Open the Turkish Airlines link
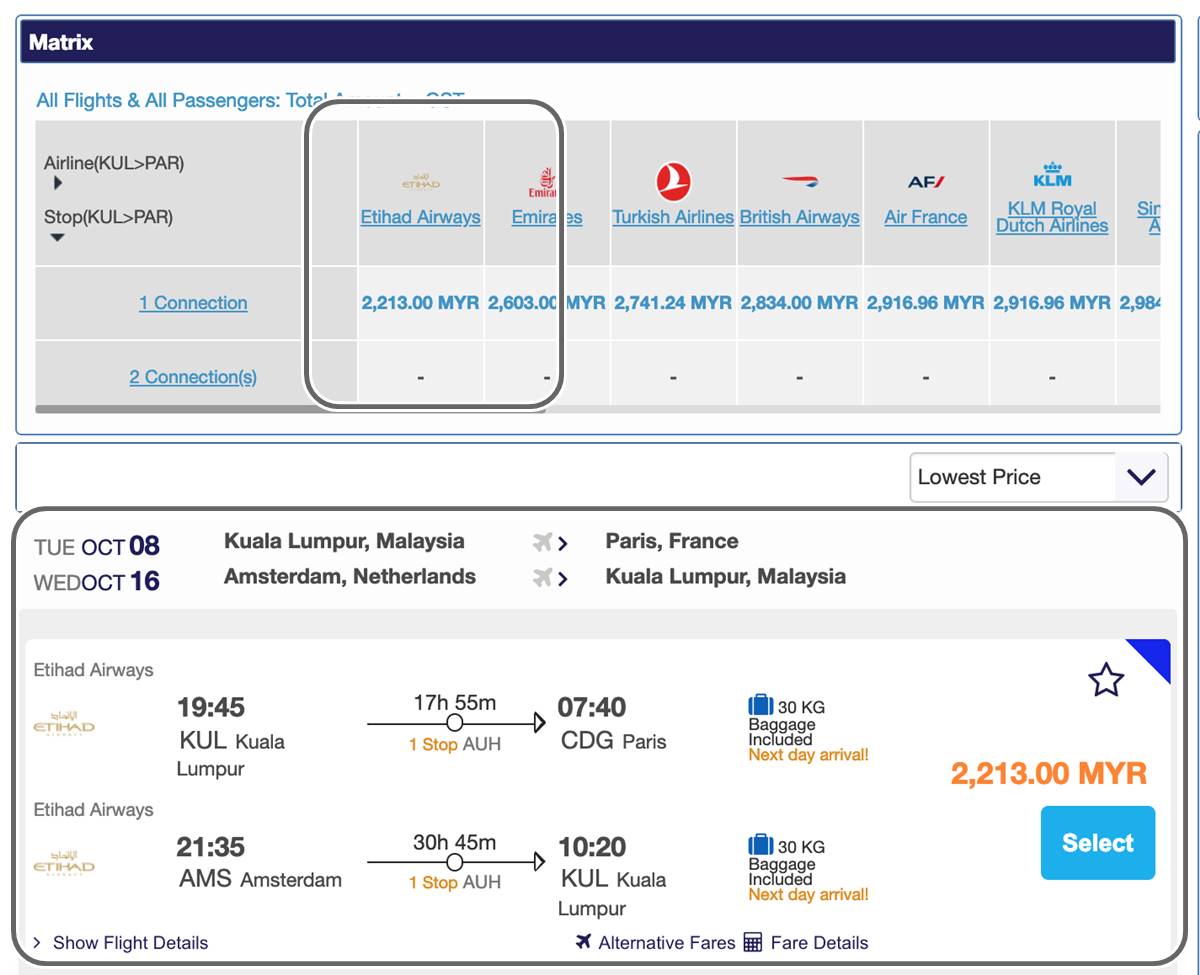Viewport: 1200px width, 975px height. (x=673, y=217)
